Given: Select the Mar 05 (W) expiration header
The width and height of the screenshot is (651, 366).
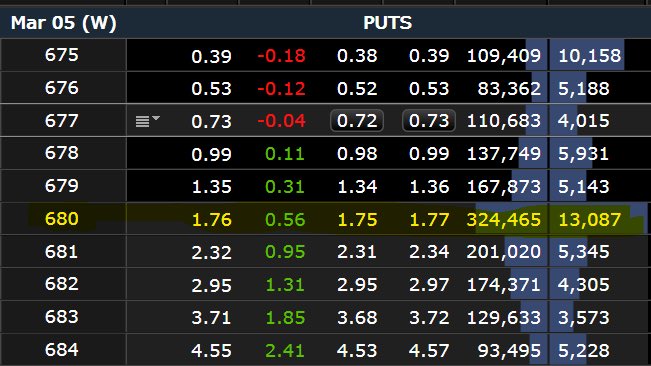Looking at the screenshot, I should (x=64, y=23).
